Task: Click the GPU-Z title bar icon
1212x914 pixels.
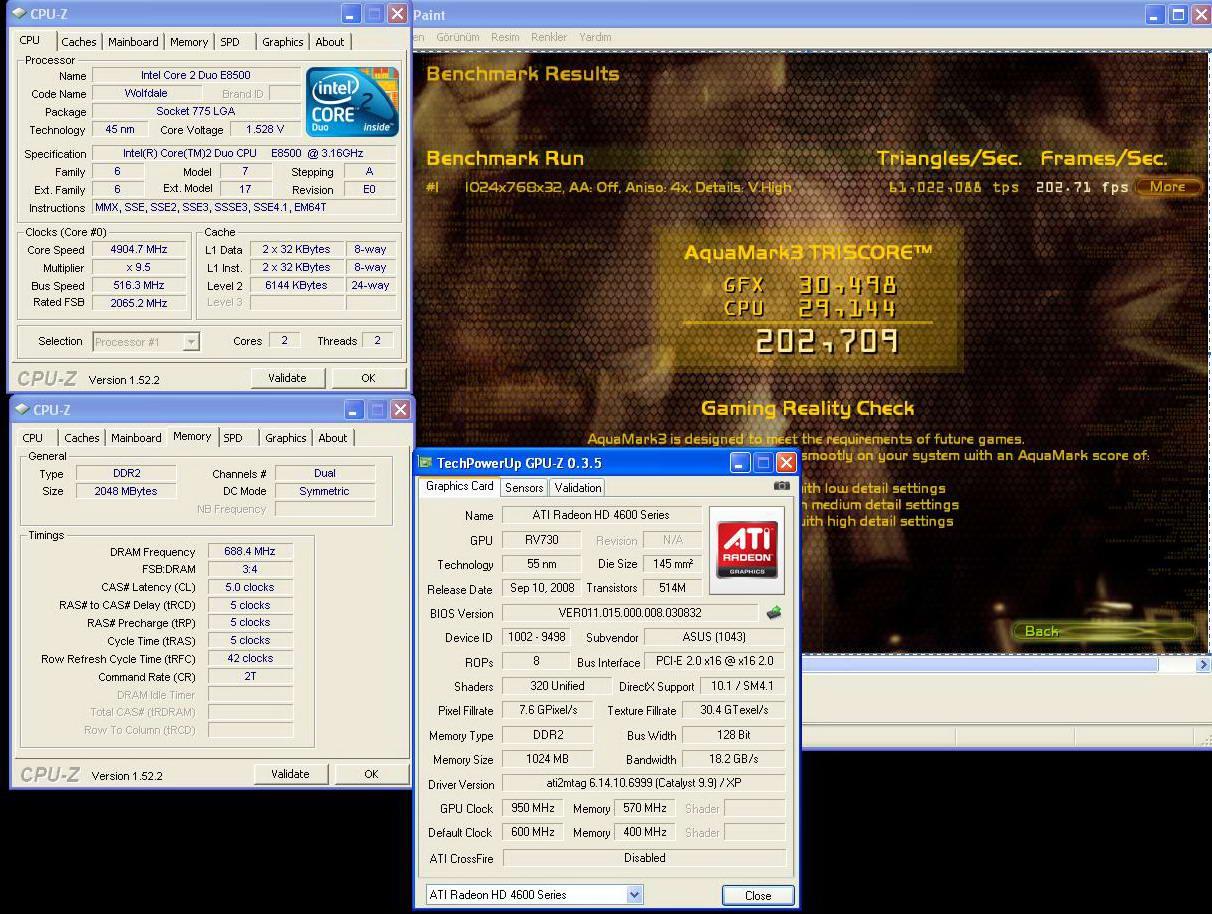Action: (x=425, y=463)
